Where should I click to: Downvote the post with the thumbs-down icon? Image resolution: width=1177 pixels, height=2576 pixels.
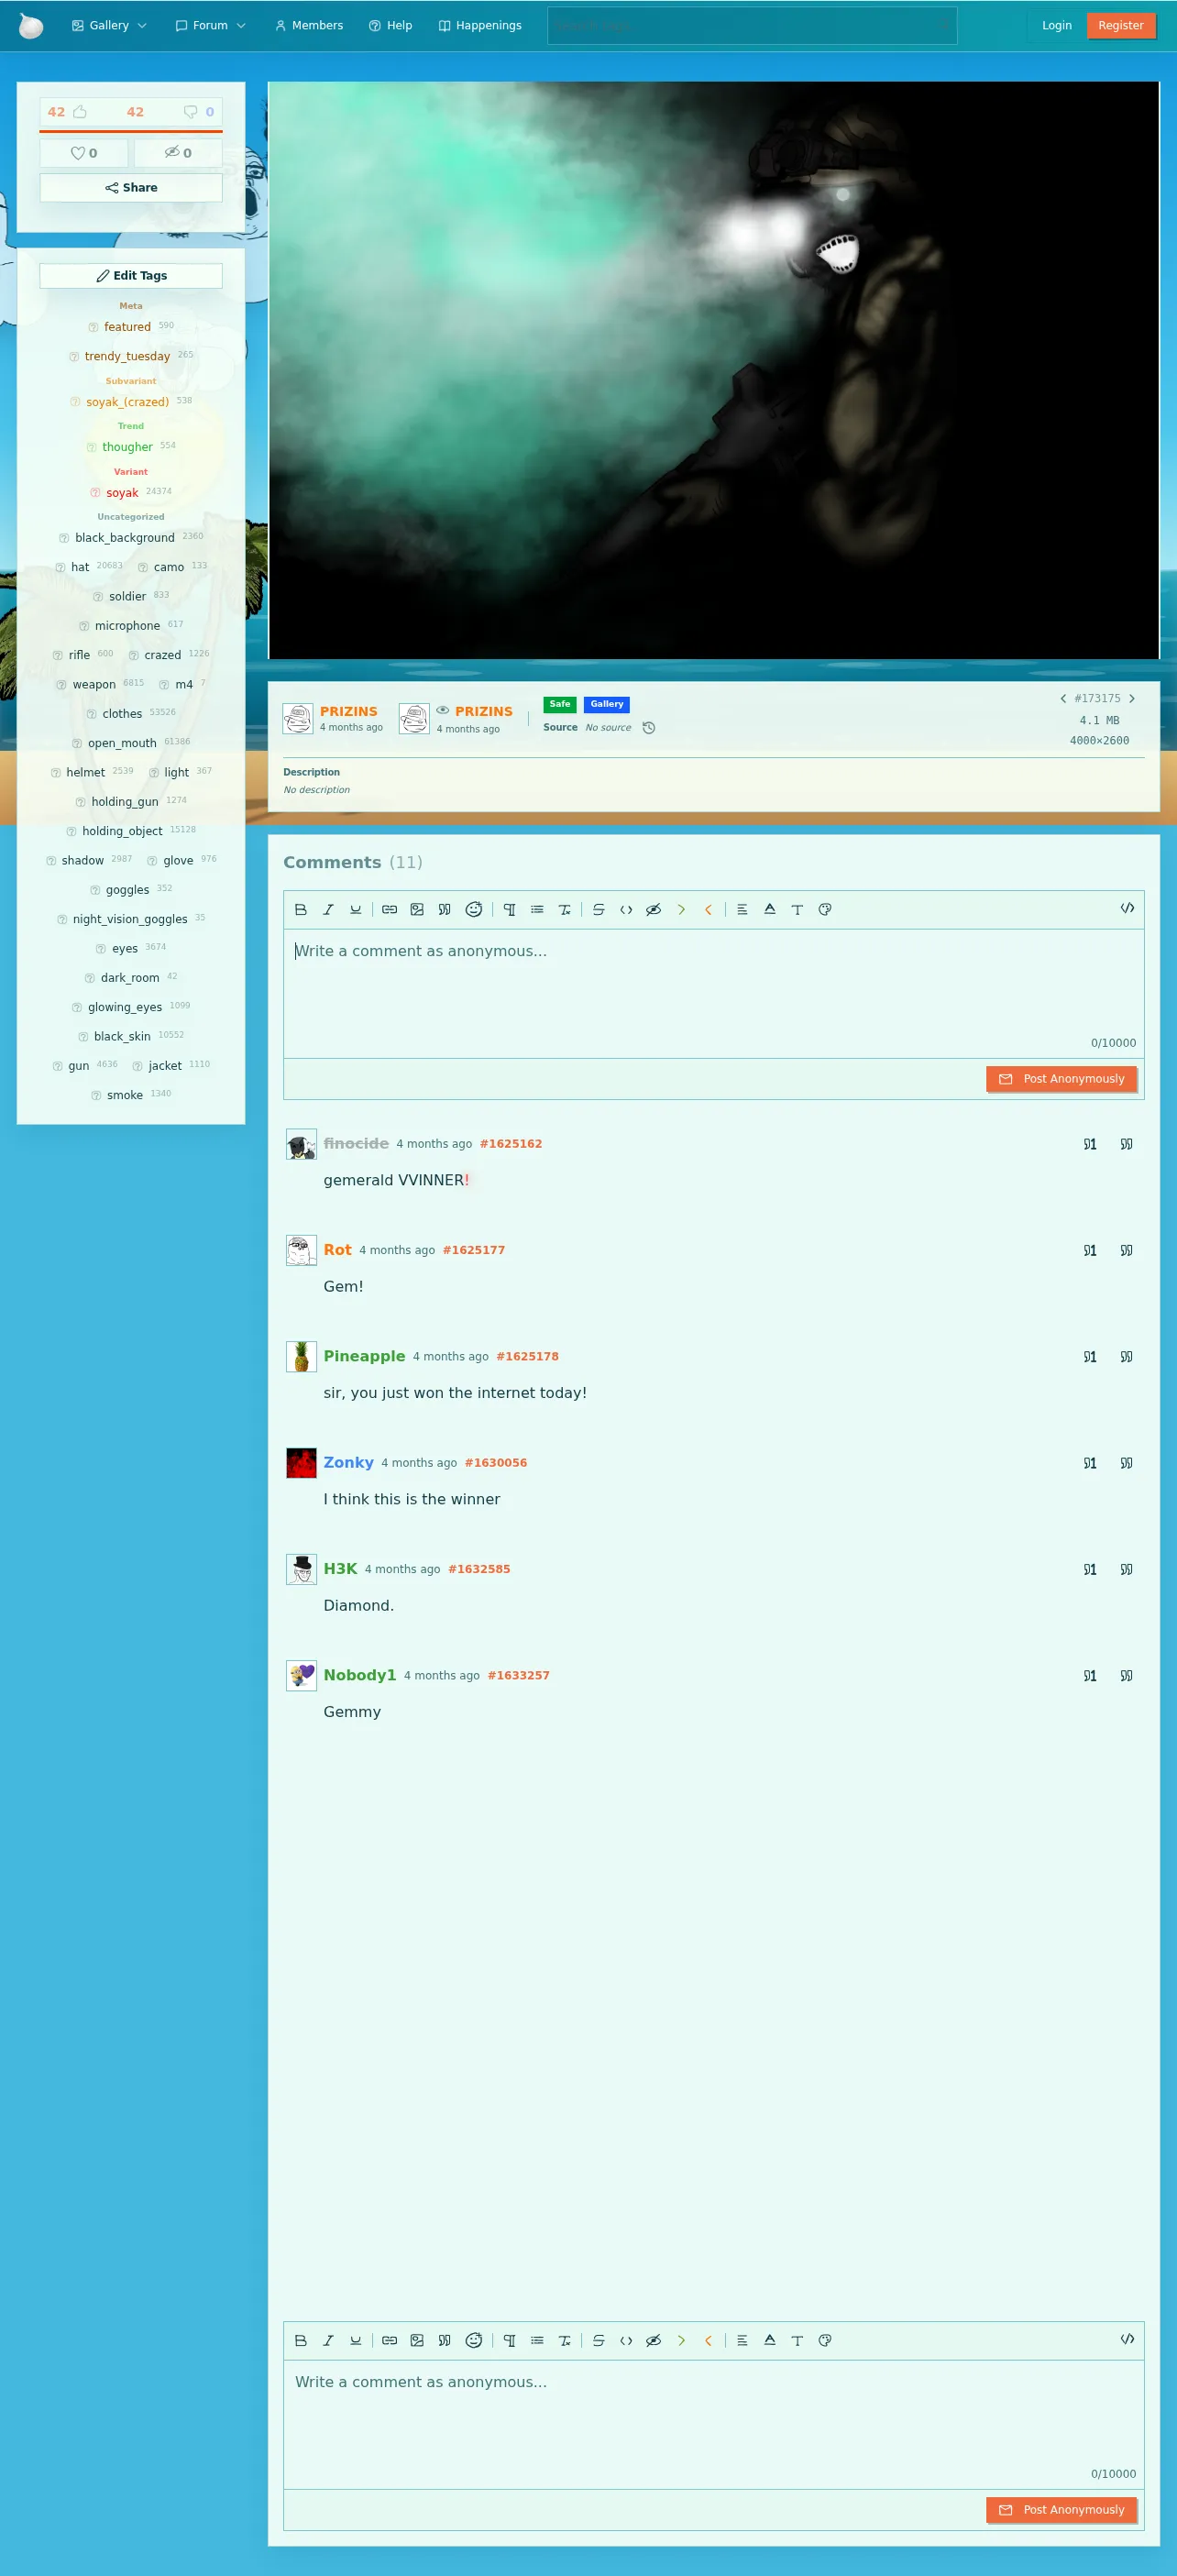click(190, 112)
